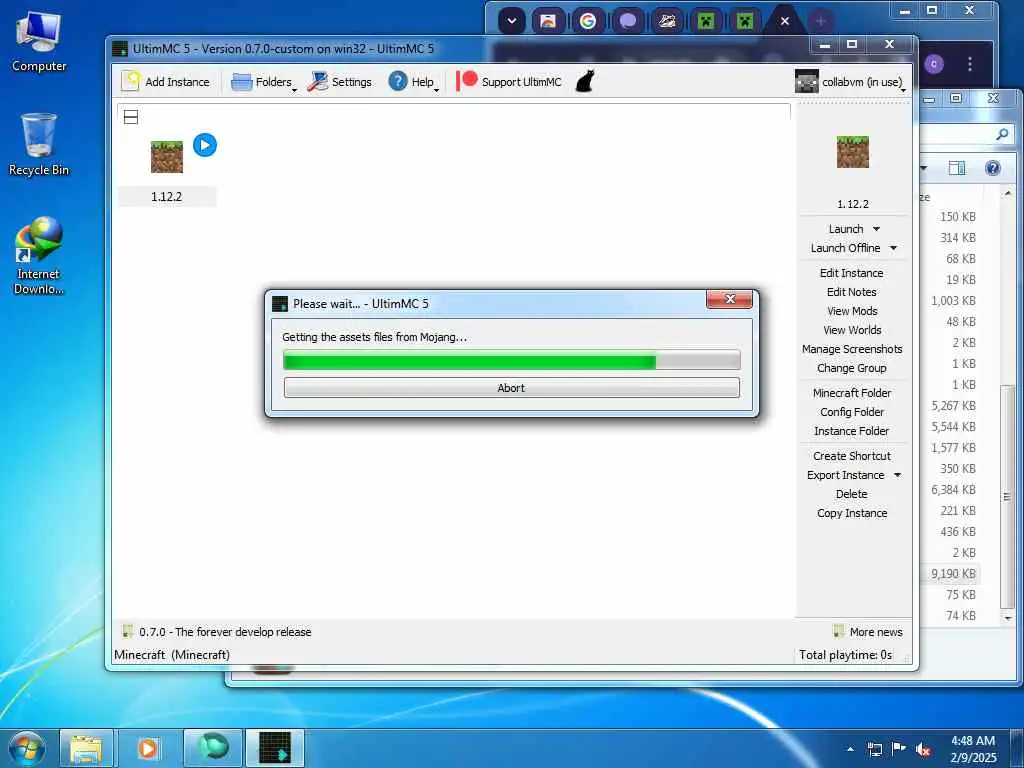Click the black cat icon
Image resolution: width=1024 pixels, height=768 pixels.
[585, 82]
